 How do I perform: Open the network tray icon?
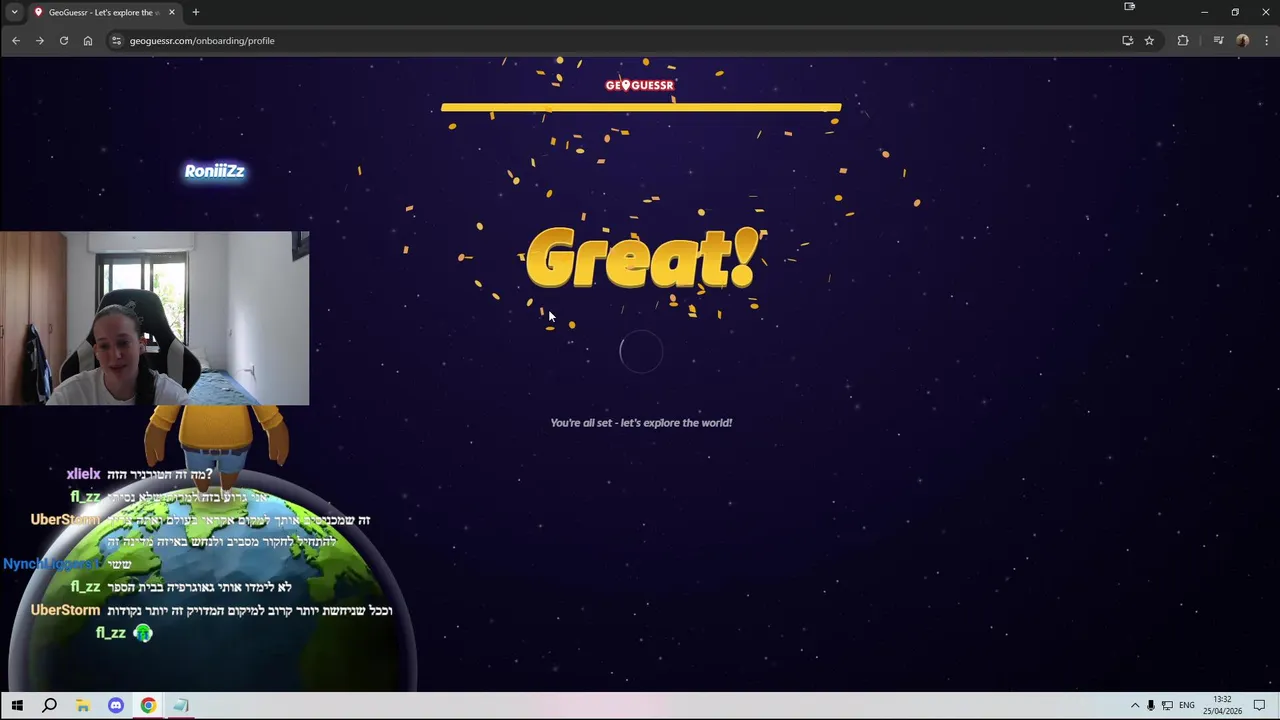[1167, 706]
